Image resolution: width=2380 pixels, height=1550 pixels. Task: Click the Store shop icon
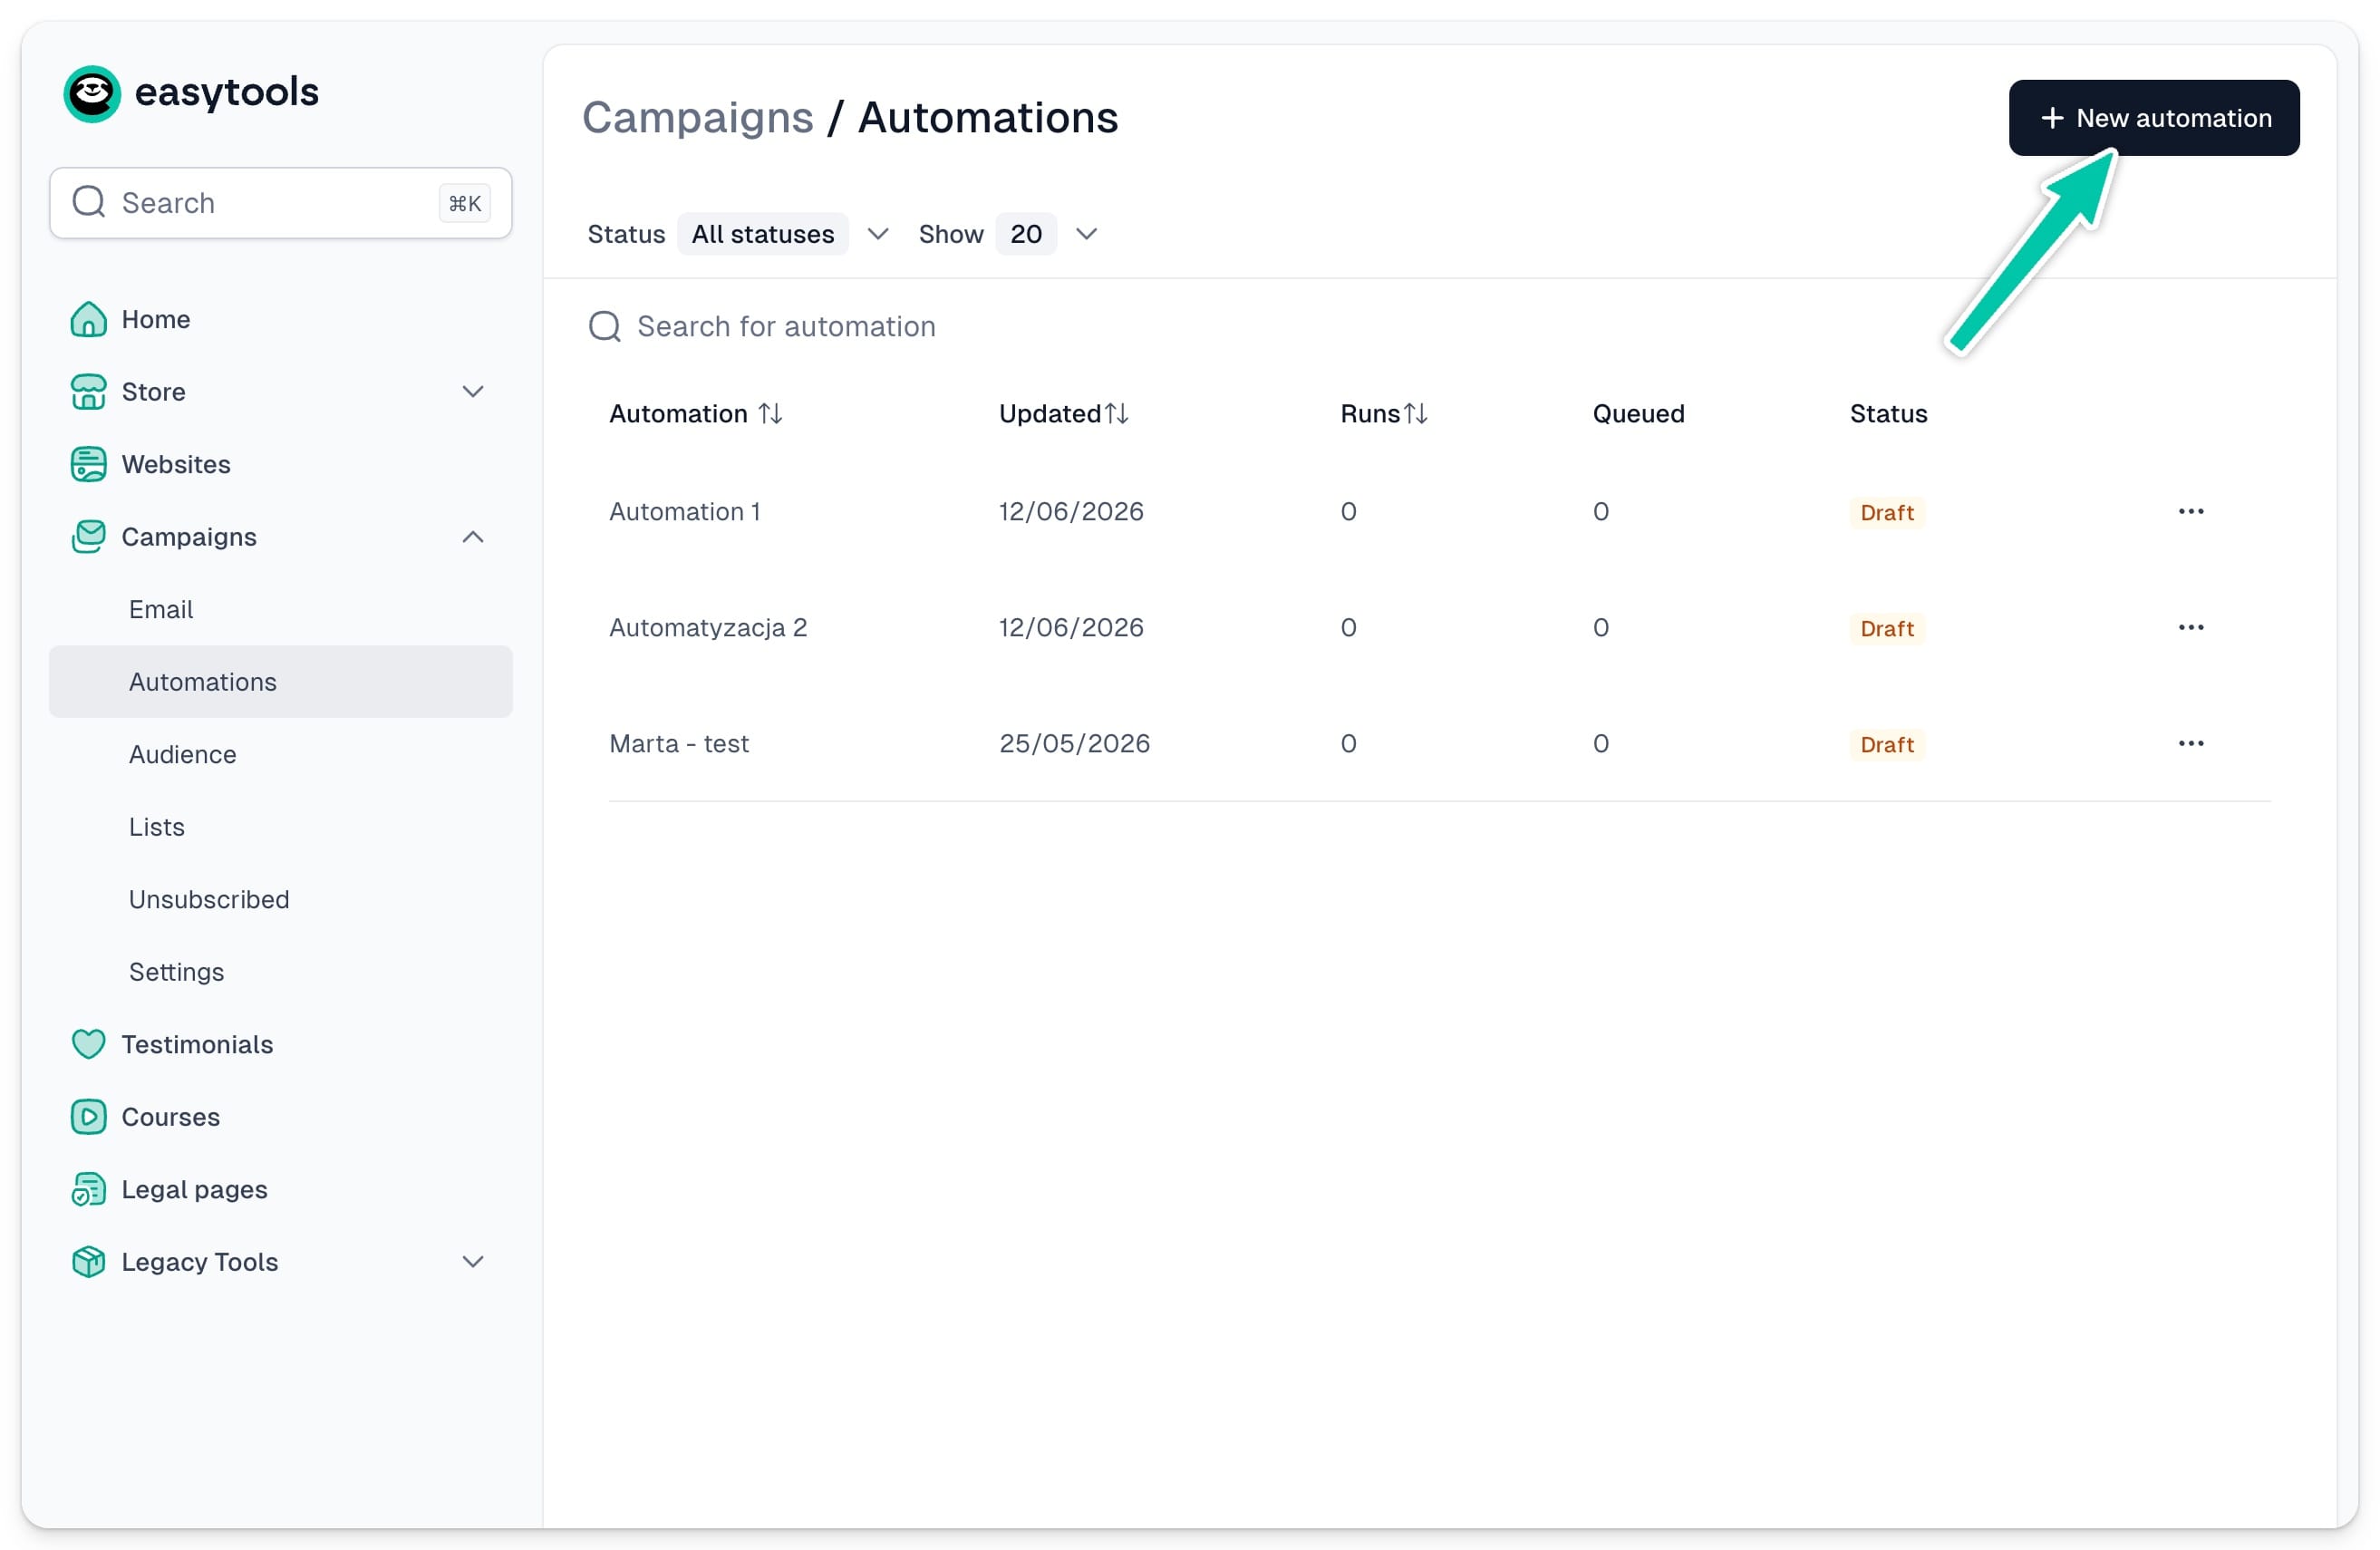pos(88,392)
